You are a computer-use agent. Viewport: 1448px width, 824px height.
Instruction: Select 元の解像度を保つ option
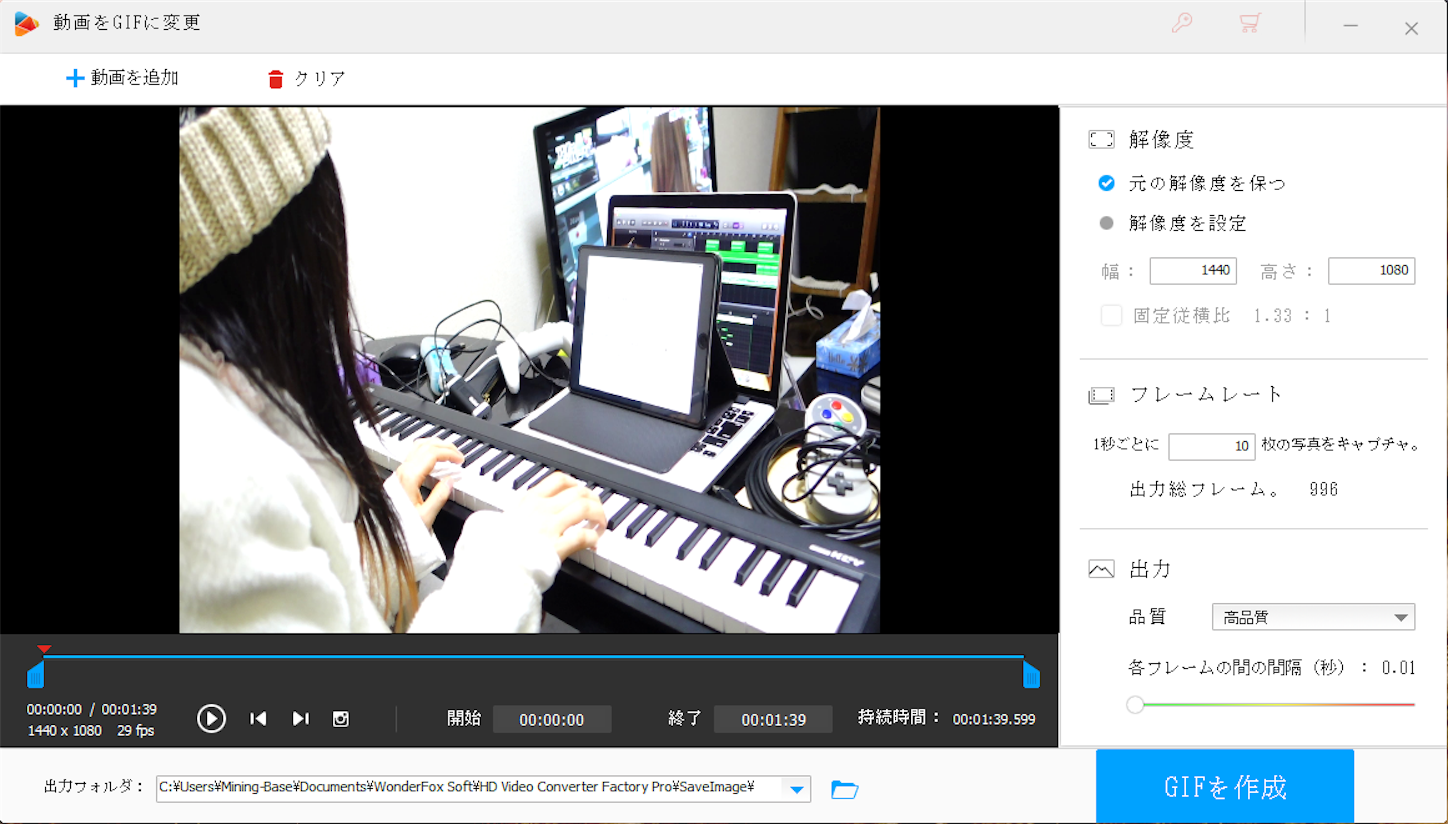pyautogui.click(x=1106, y=183)
